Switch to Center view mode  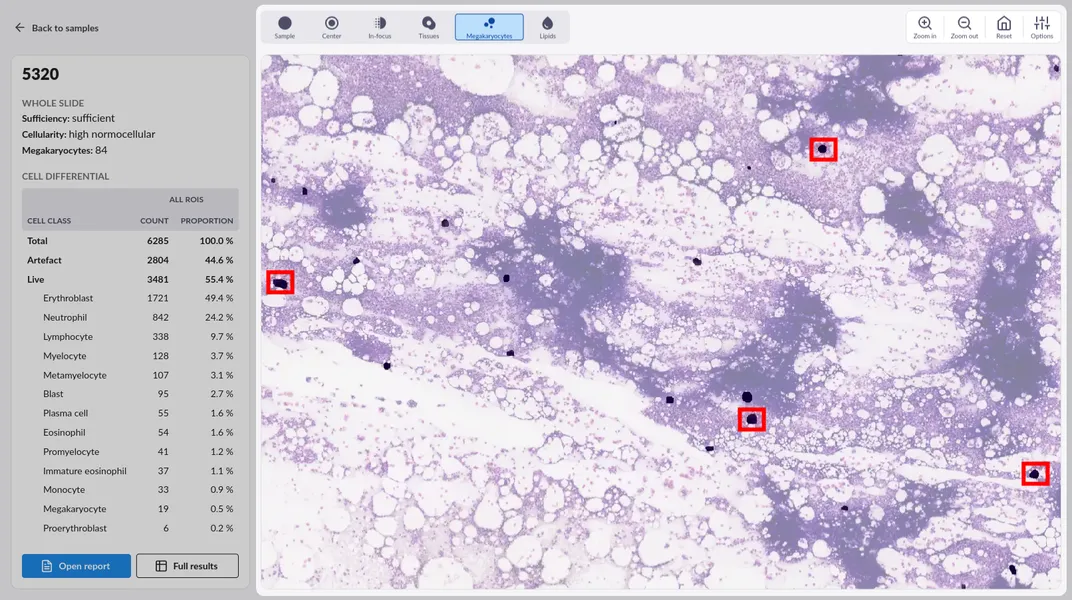pos(331,27)
